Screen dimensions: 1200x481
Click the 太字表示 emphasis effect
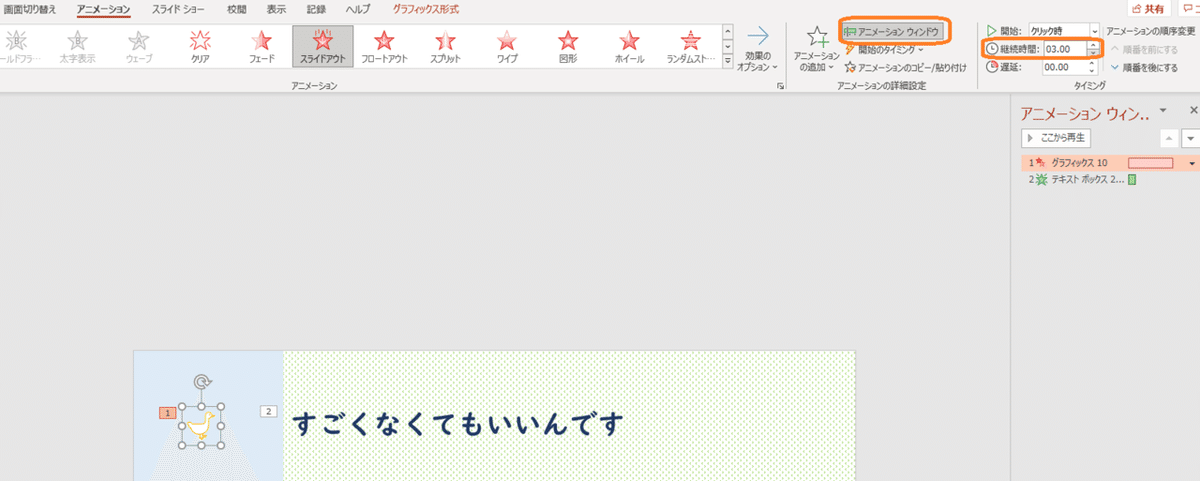pyautogui.click(x=77, y=46)
